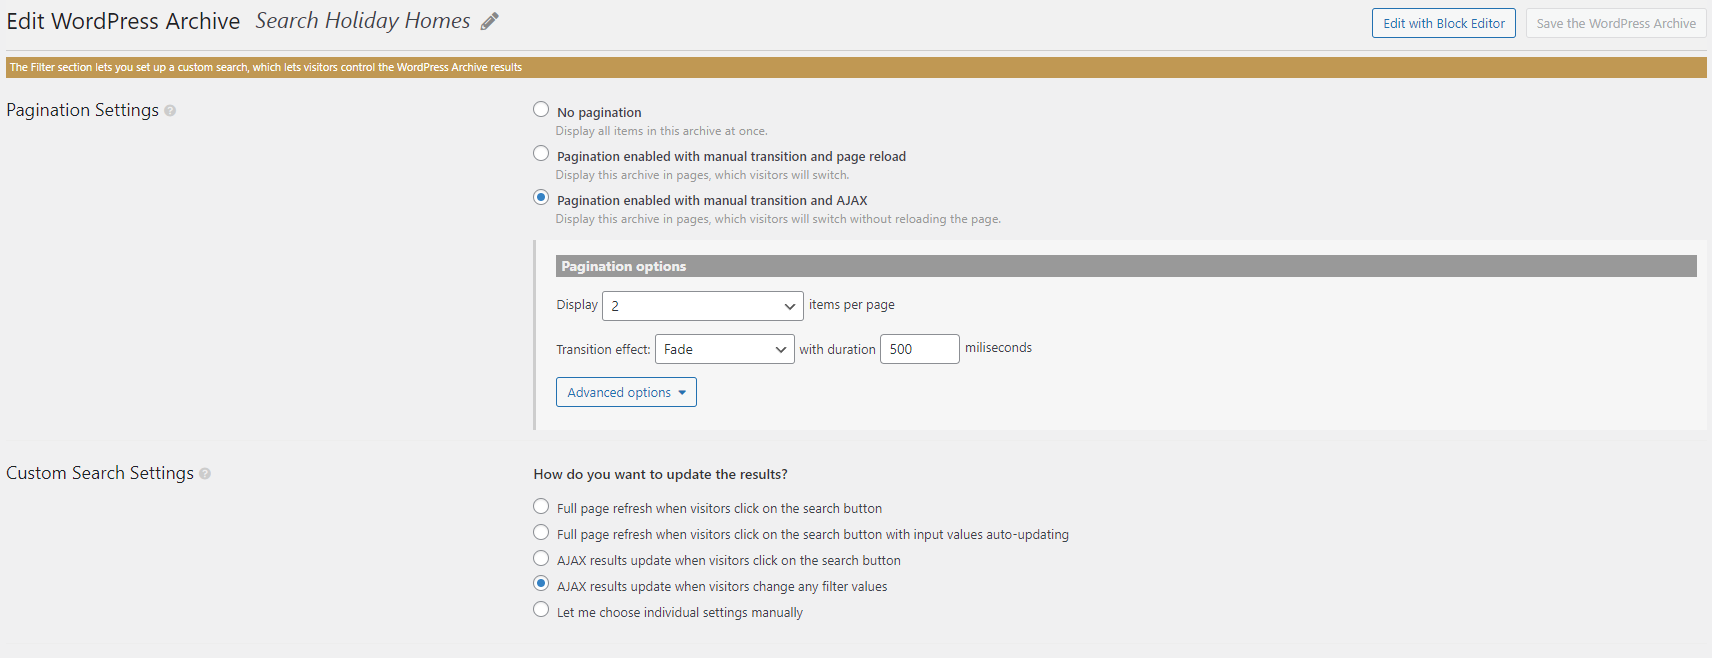
Task: Click the 'miliseconds' label
Action: 998,348
